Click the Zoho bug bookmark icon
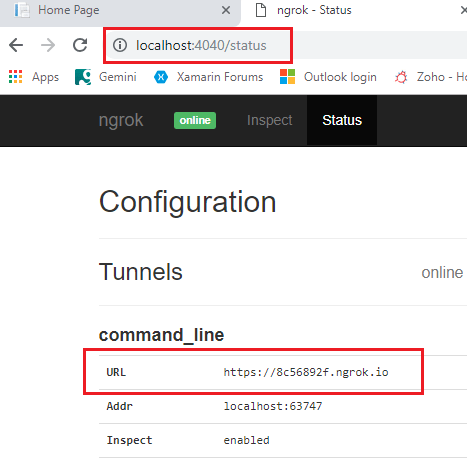The height and width of the screenshot is (463, 467). (401, 77)
